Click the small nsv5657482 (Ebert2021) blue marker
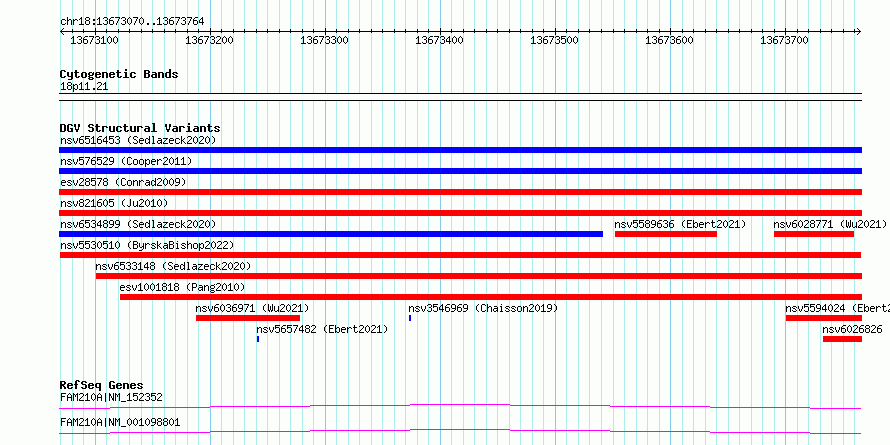890x445 pixels. tap(258, 339)
